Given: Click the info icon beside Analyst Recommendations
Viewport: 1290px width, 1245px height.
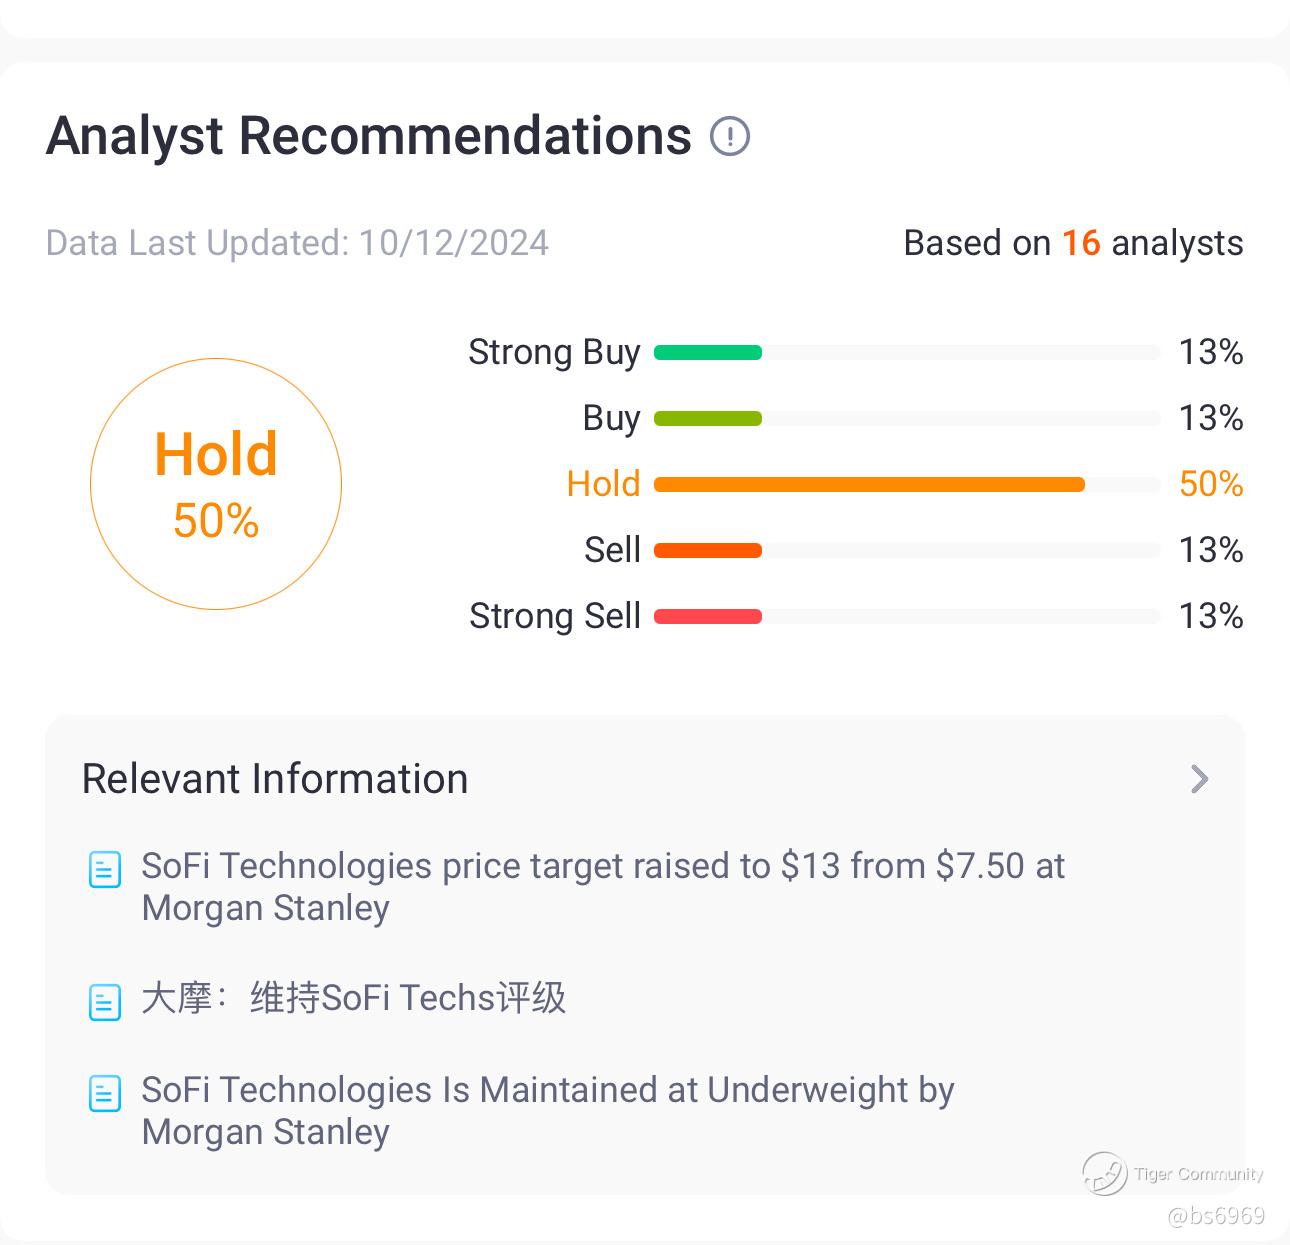Looking at the screenshot, I should [x=730, y=136].
